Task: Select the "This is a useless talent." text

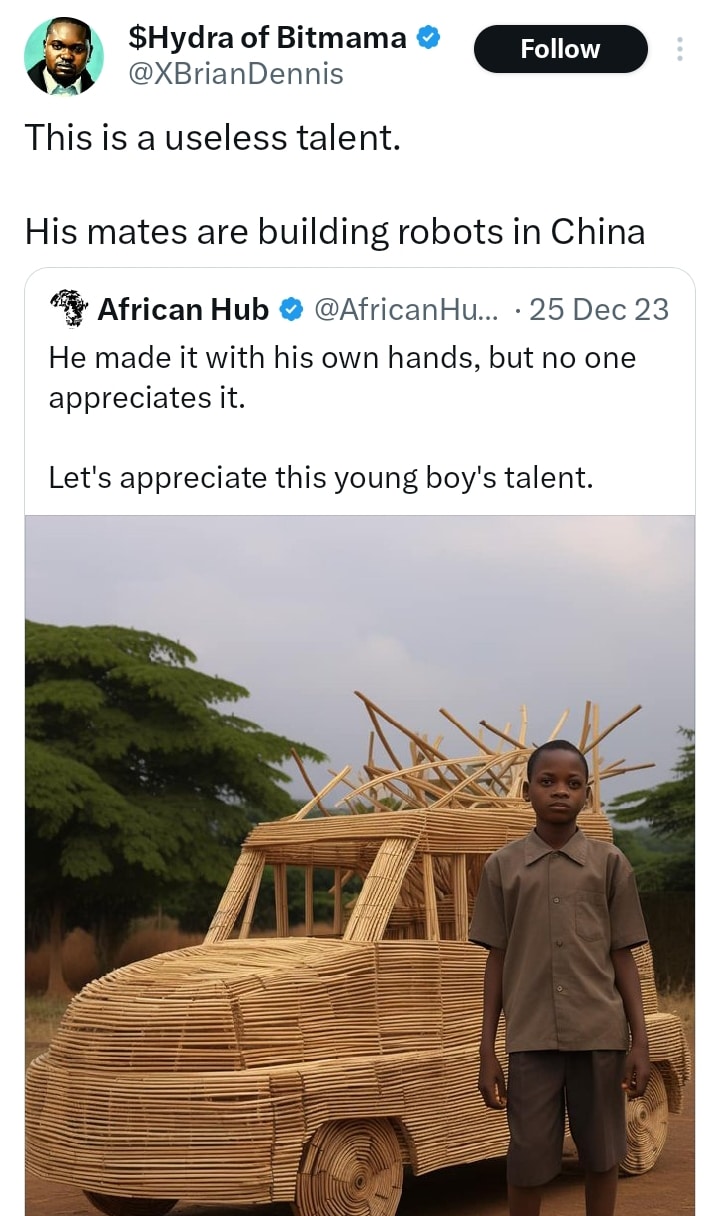Action: pos(212,137)
